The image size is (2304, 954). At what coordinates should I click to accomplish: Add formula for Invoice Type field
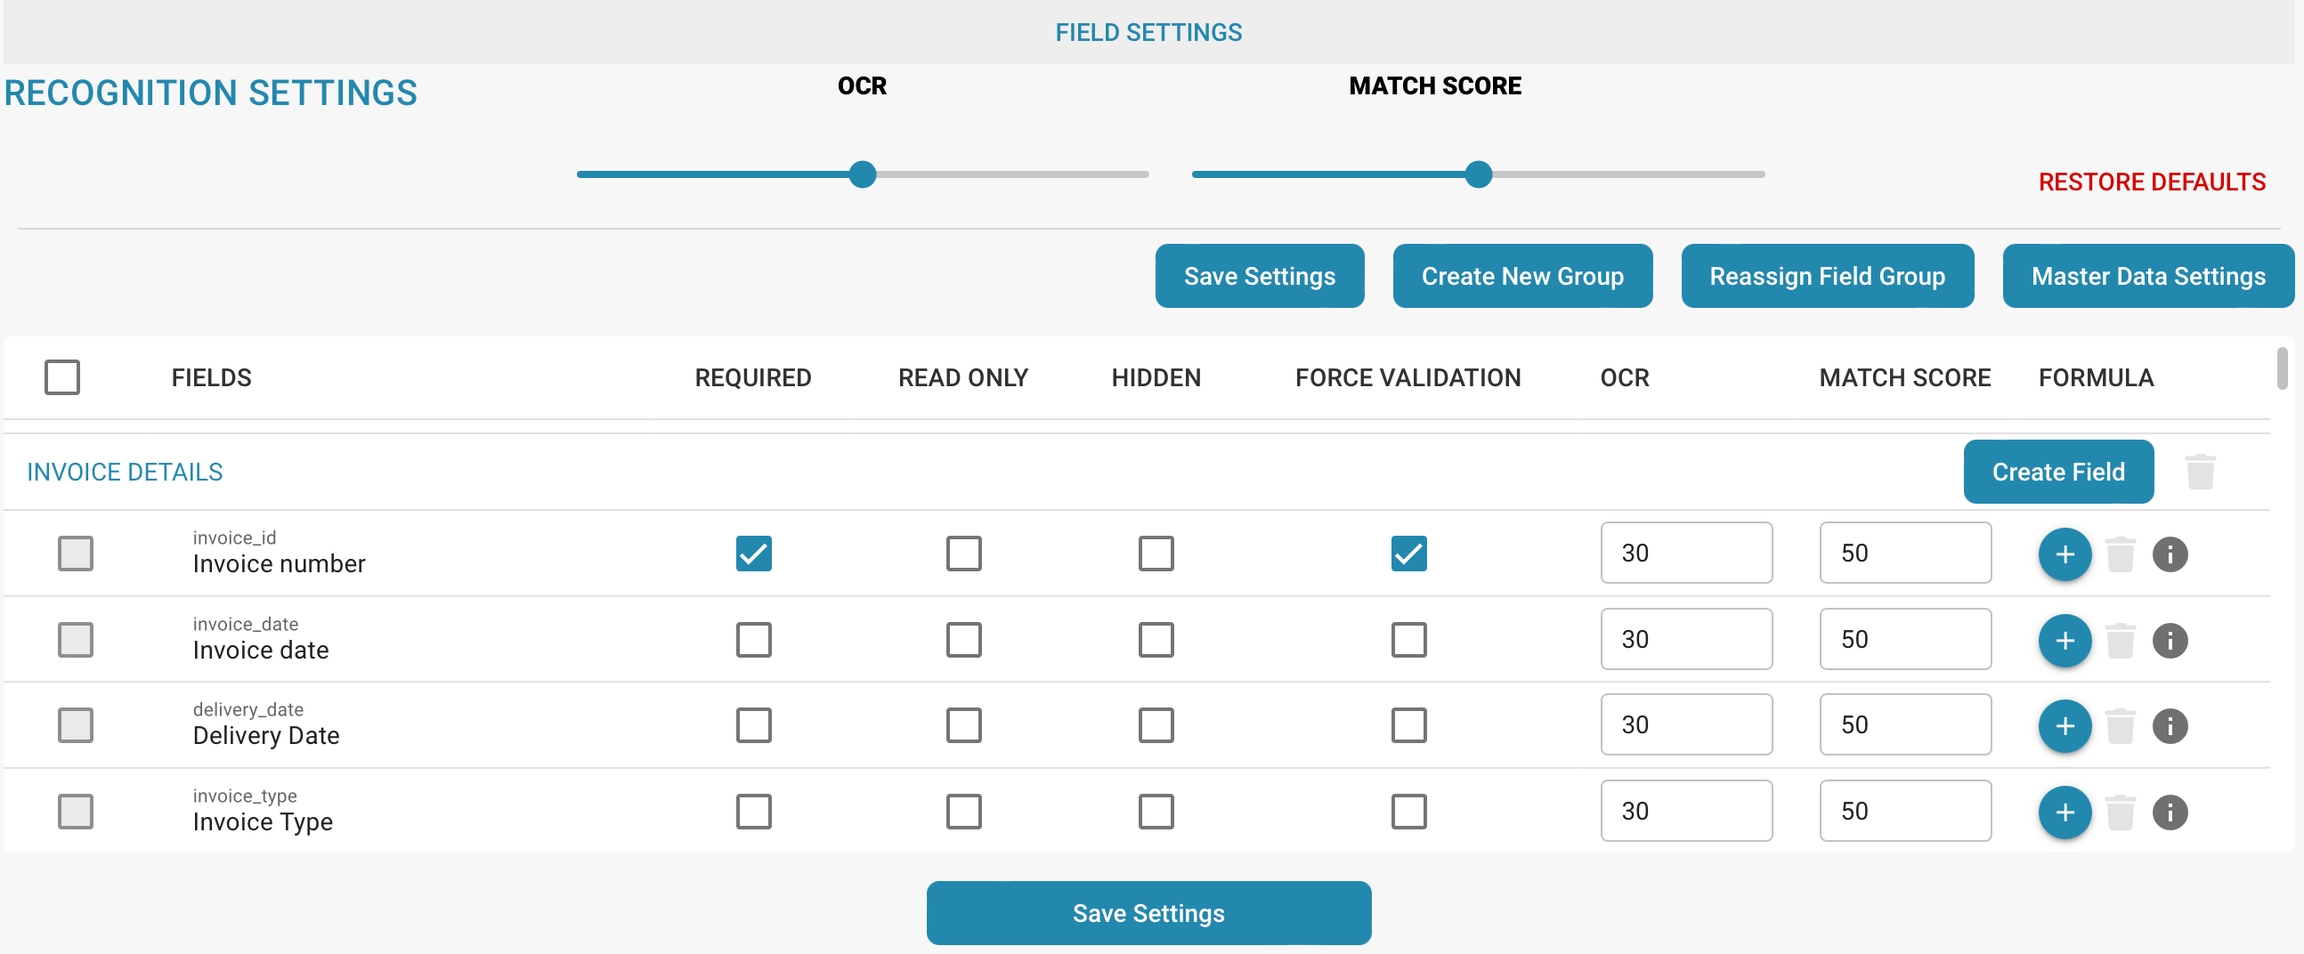tap(2064, 812)
